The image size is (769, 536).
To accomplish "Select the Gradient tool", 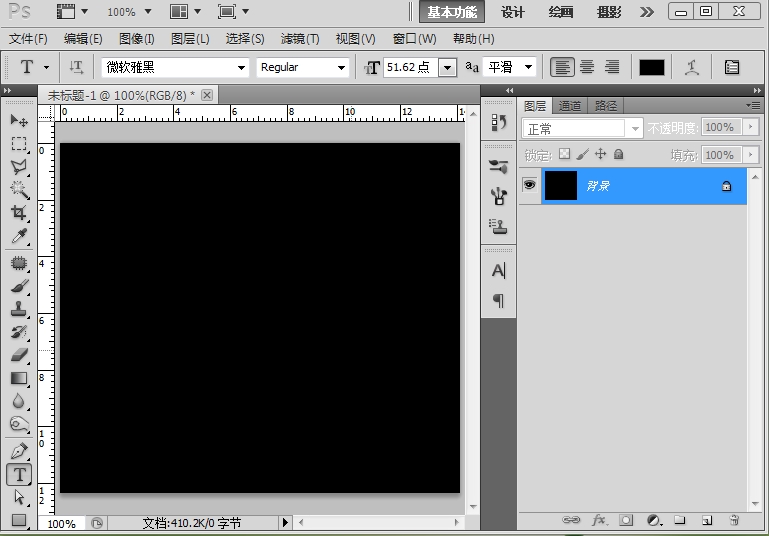I will click(x=19, y=378).
